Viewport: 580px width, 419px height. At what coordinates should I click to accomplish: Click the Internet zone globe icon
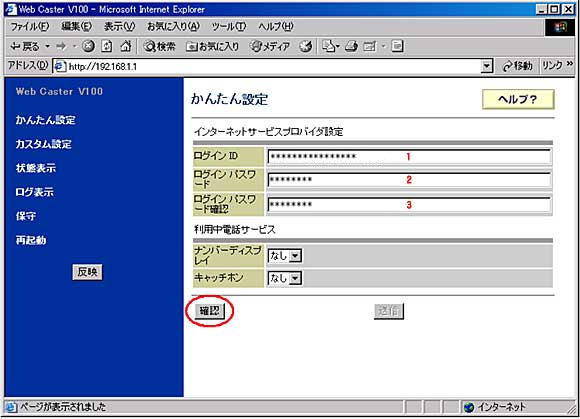(x=469, y=407)
